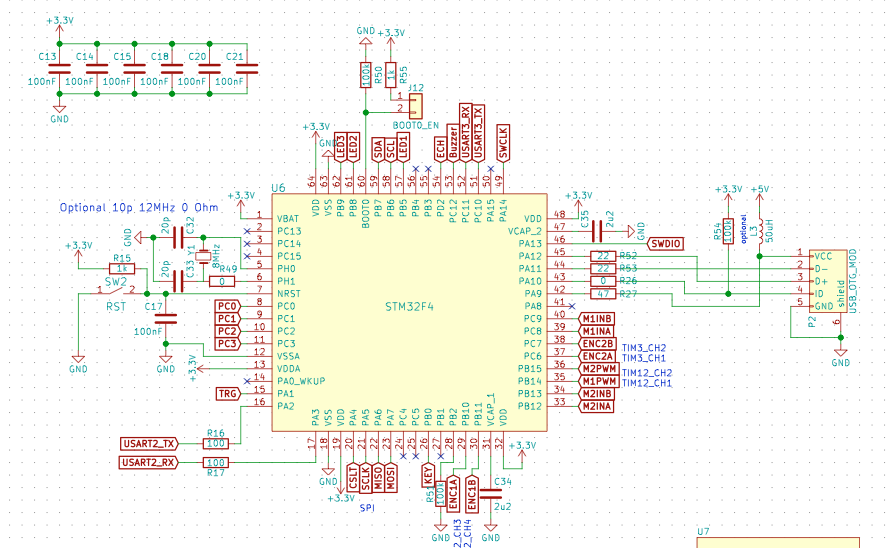The height and width of the screenshot is (548, 892).
Task: Click the ENC1B net label
Action: click(x=472, y=493)
